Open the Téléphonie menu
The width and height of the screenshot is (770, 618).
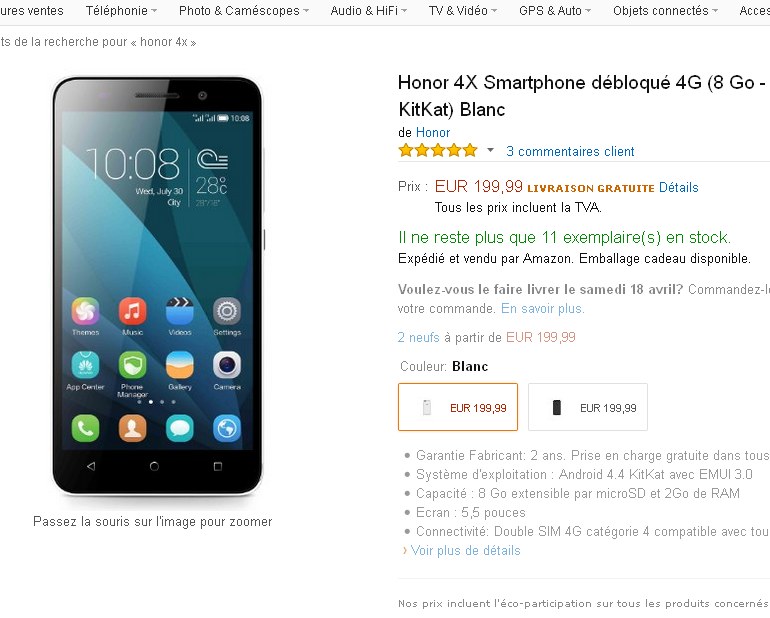121,10
